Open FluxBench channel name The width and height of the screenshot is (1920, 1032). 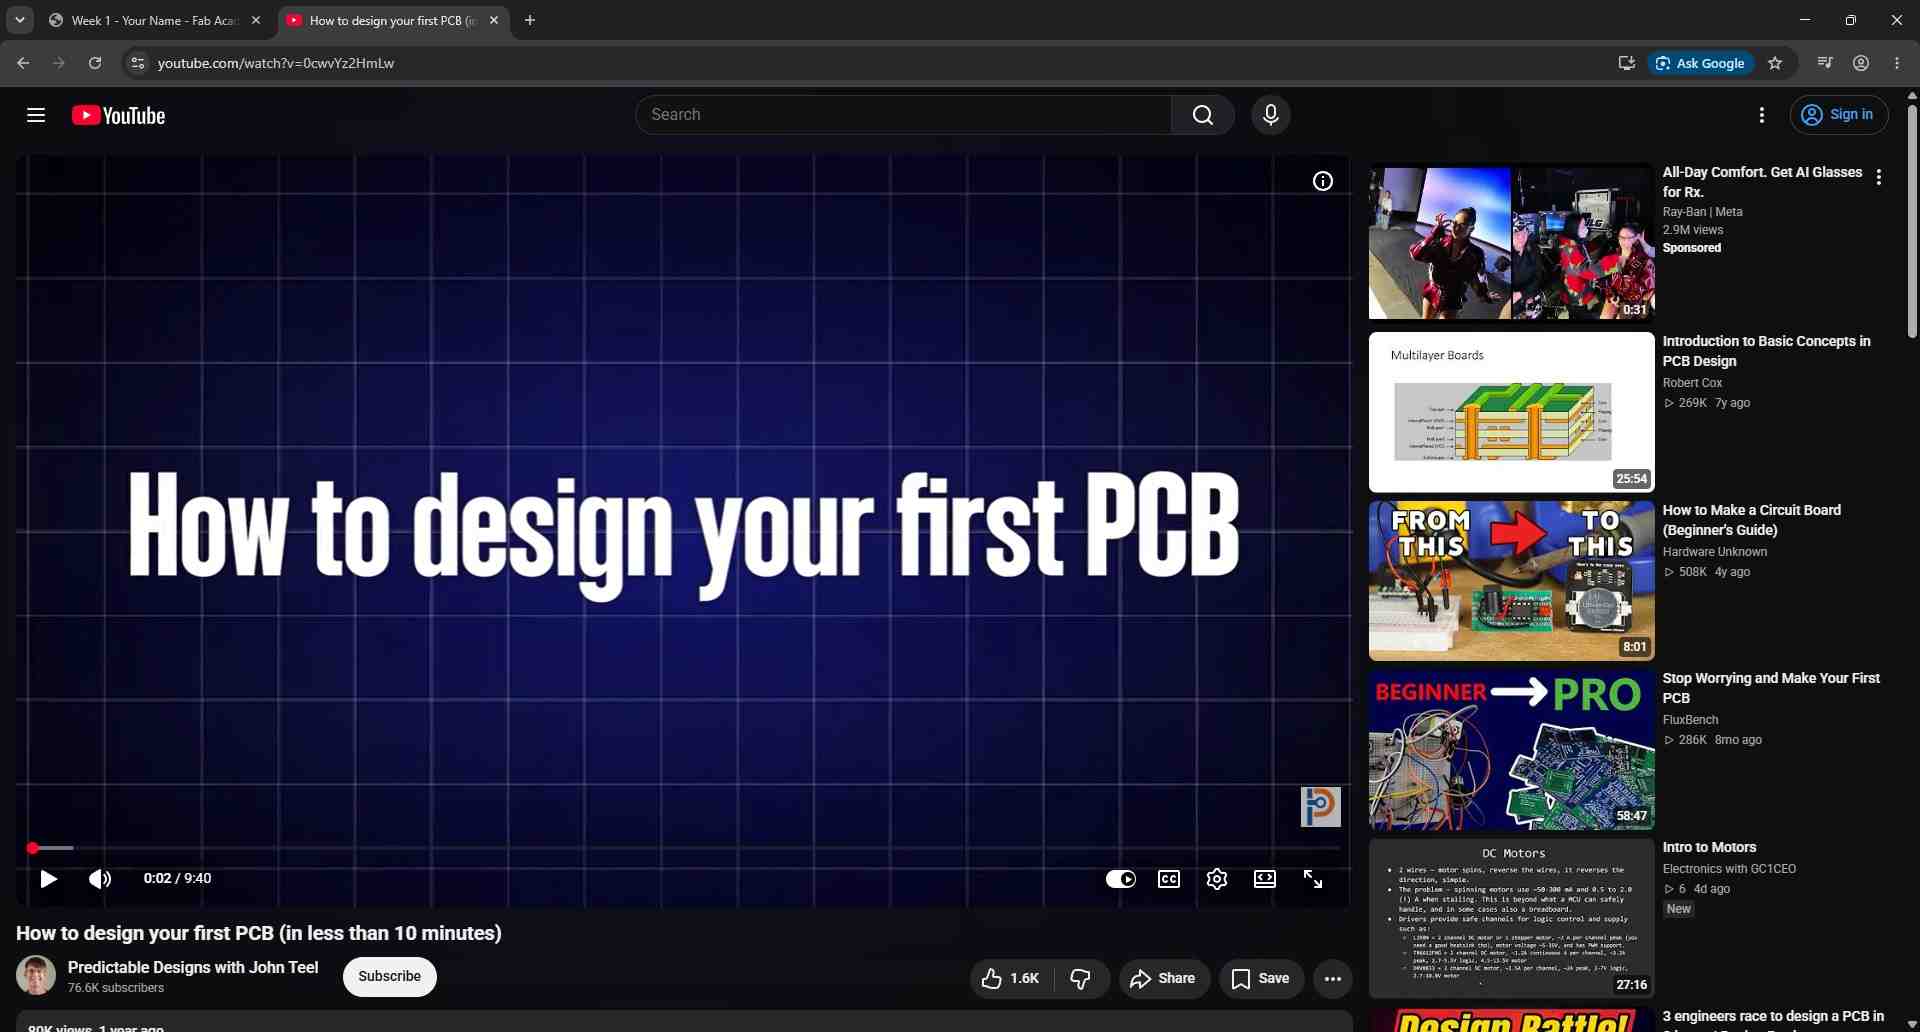click(1690, 720)
